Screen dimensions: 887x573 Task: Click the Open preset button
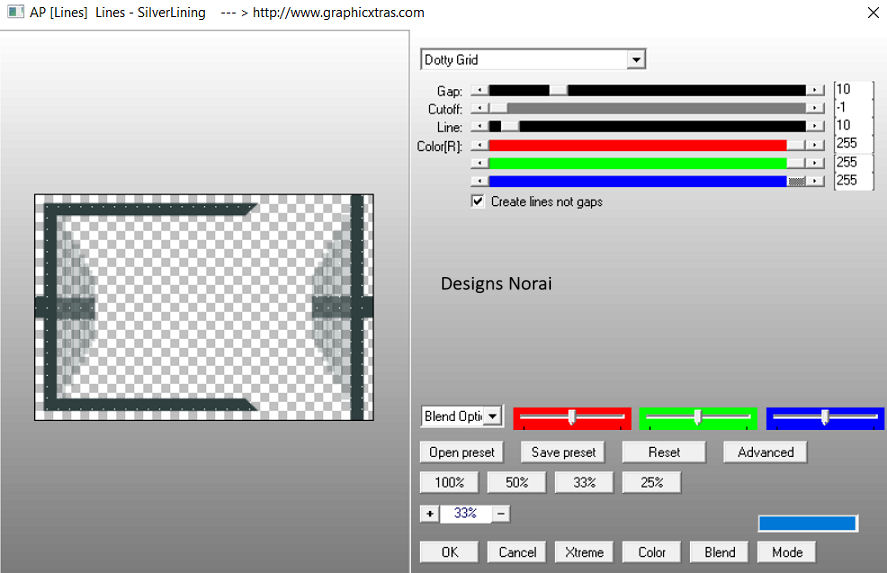coord(462,452)
